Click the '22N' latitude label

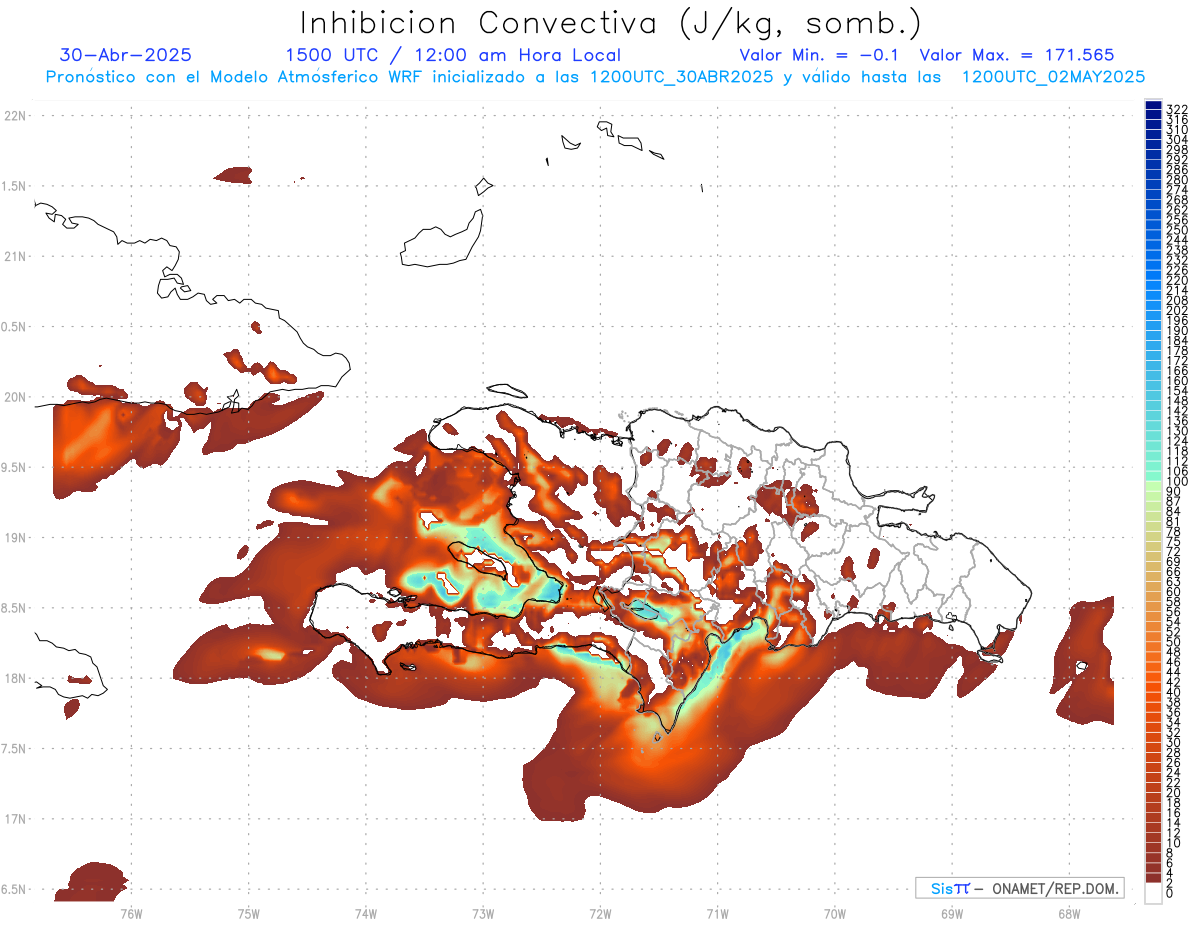tap(16, 116)
